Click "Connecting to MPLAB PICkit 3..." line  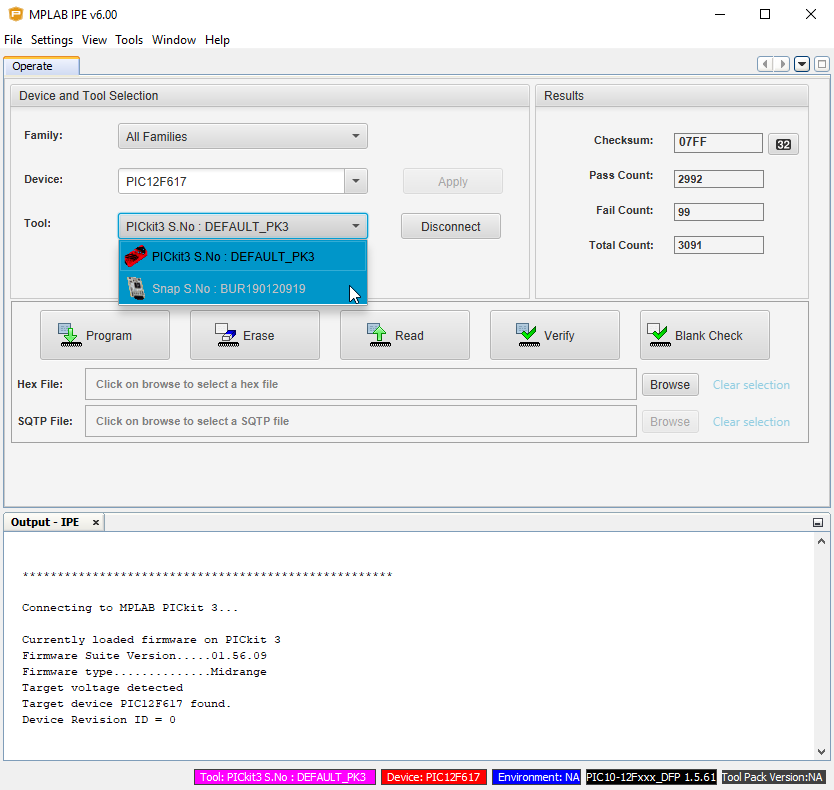130,608
